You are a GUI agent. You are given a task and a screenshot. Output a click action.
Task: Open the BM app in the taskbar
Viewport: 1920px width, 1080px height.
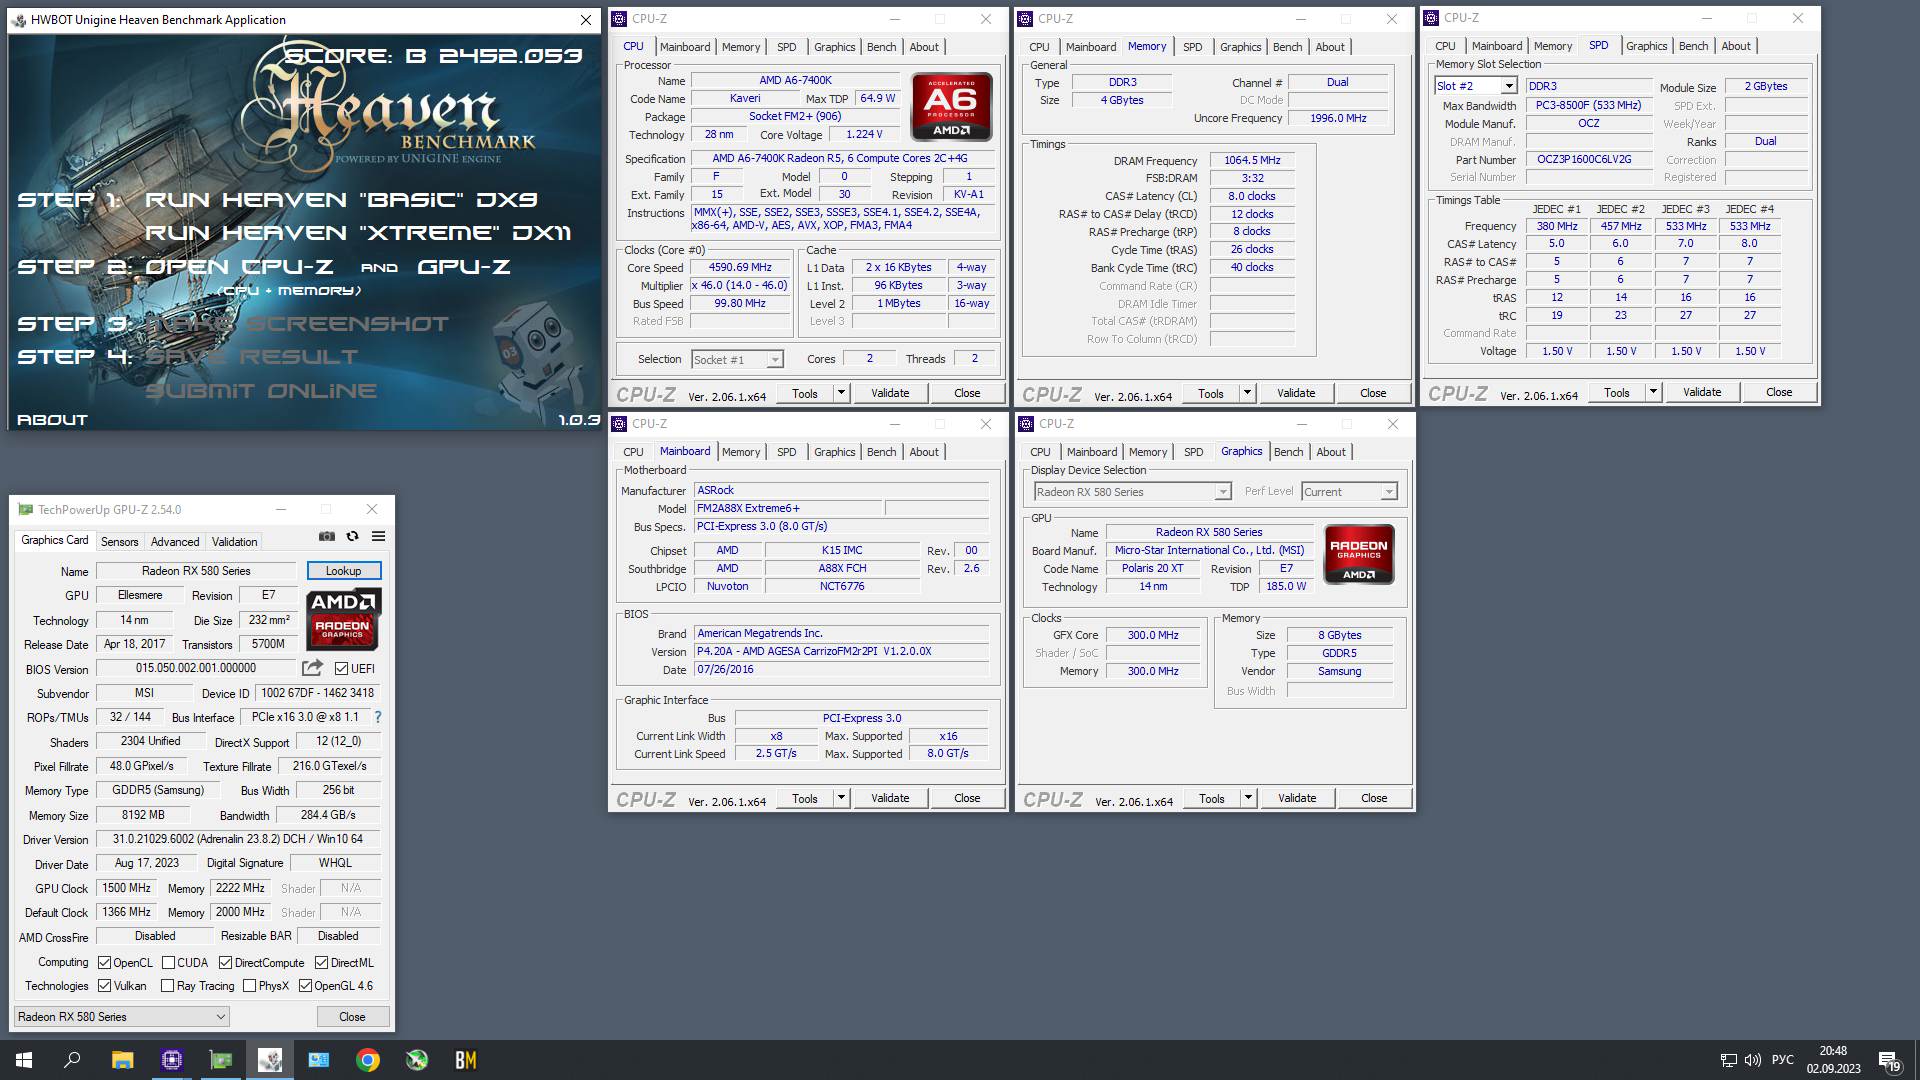click(x=465, y=1060)
